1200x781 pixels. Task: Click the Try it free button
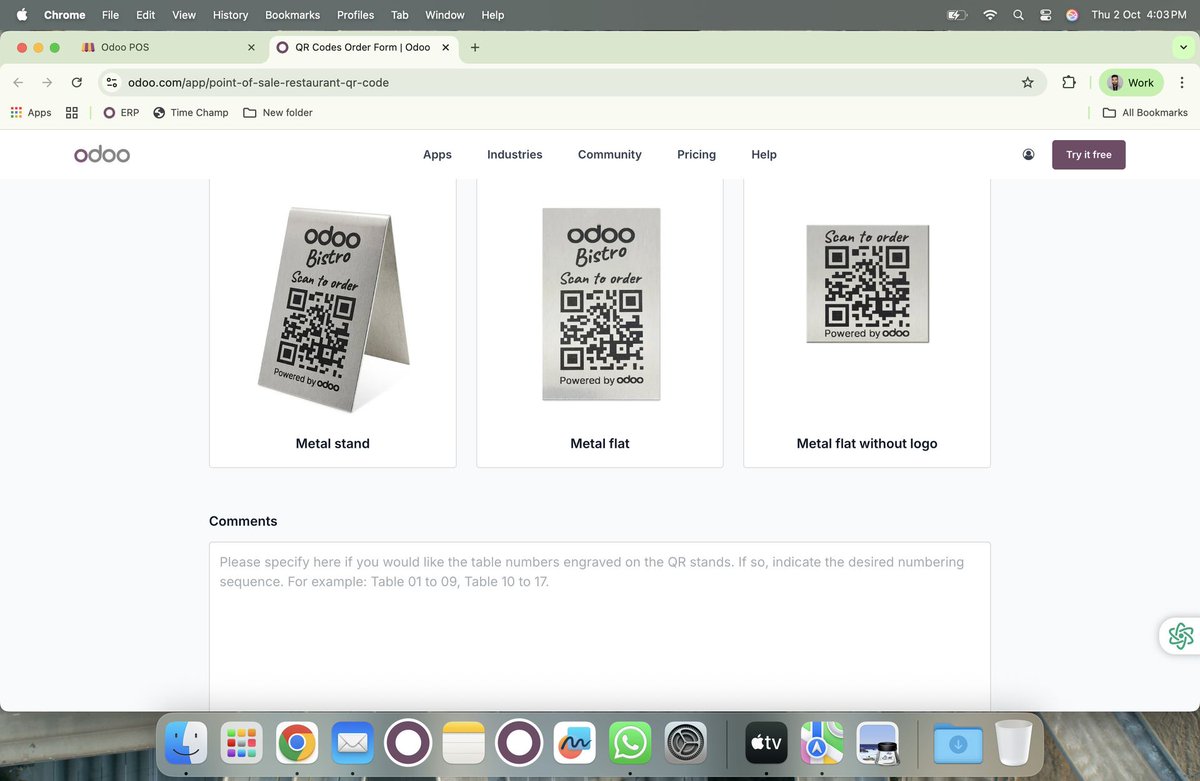1088,155
